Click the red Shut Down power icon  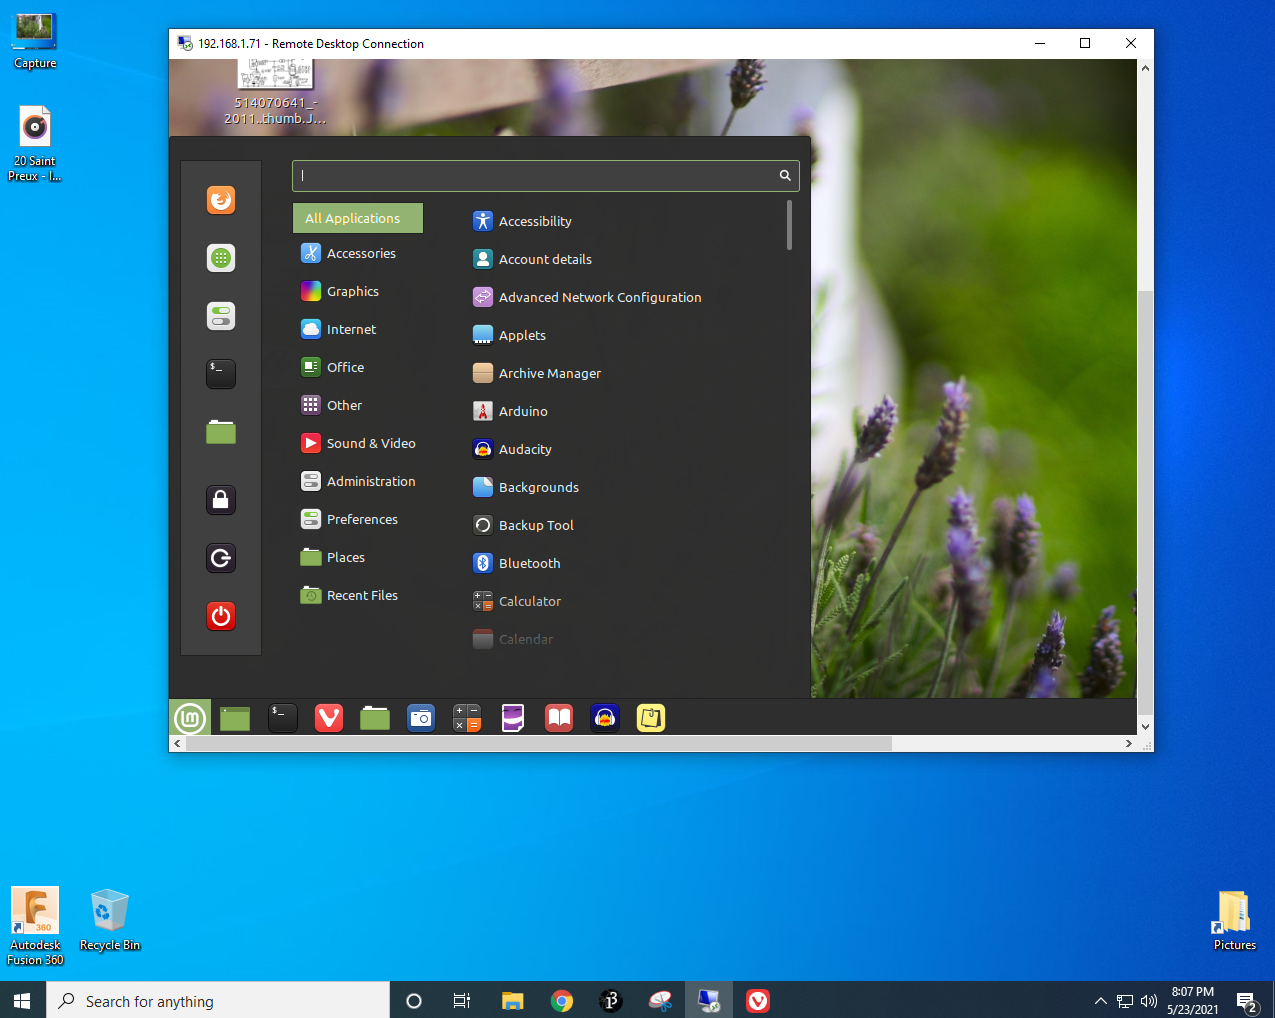[221, 615]
